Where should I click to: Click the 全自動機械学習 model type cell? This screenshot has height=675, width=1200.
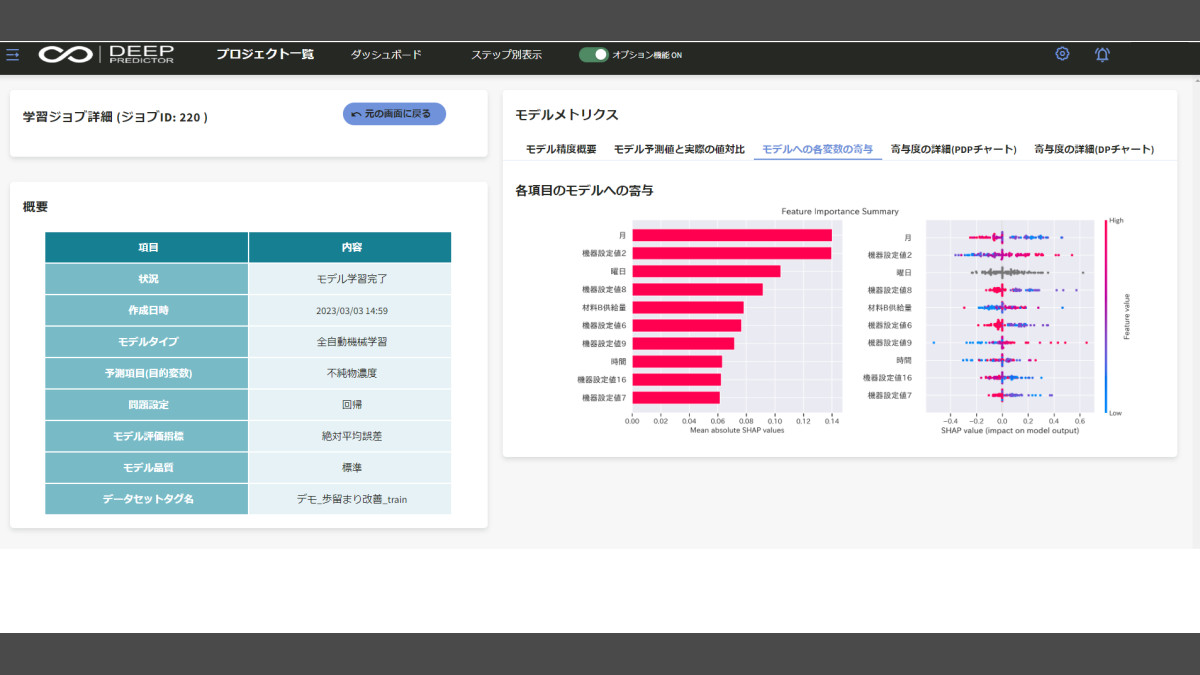350,342
